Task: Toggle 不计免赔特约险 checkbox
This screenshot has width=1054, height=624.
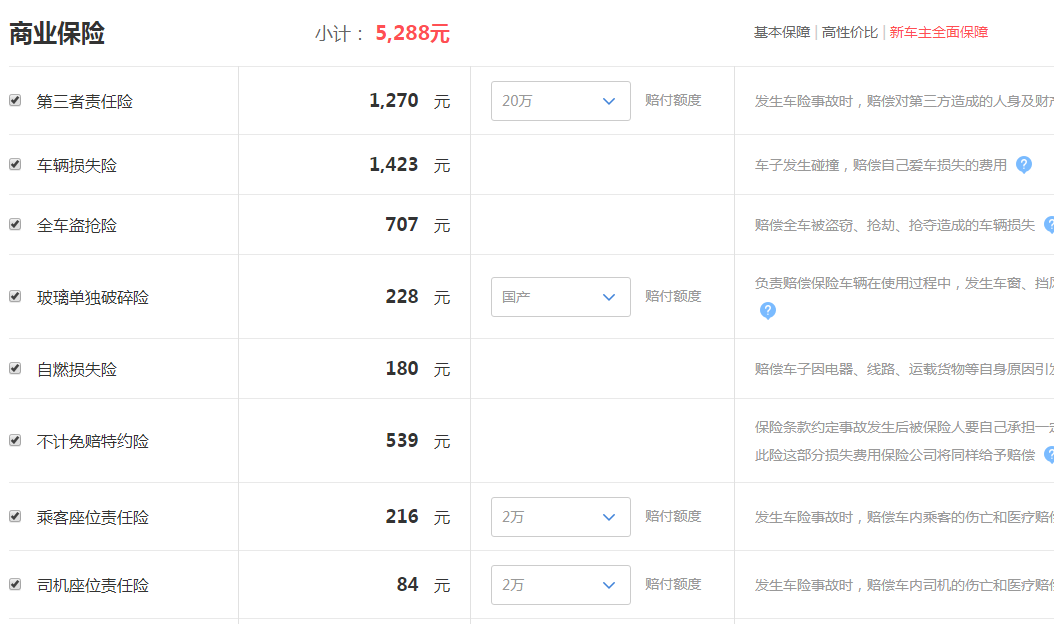Action: point(15,440)
